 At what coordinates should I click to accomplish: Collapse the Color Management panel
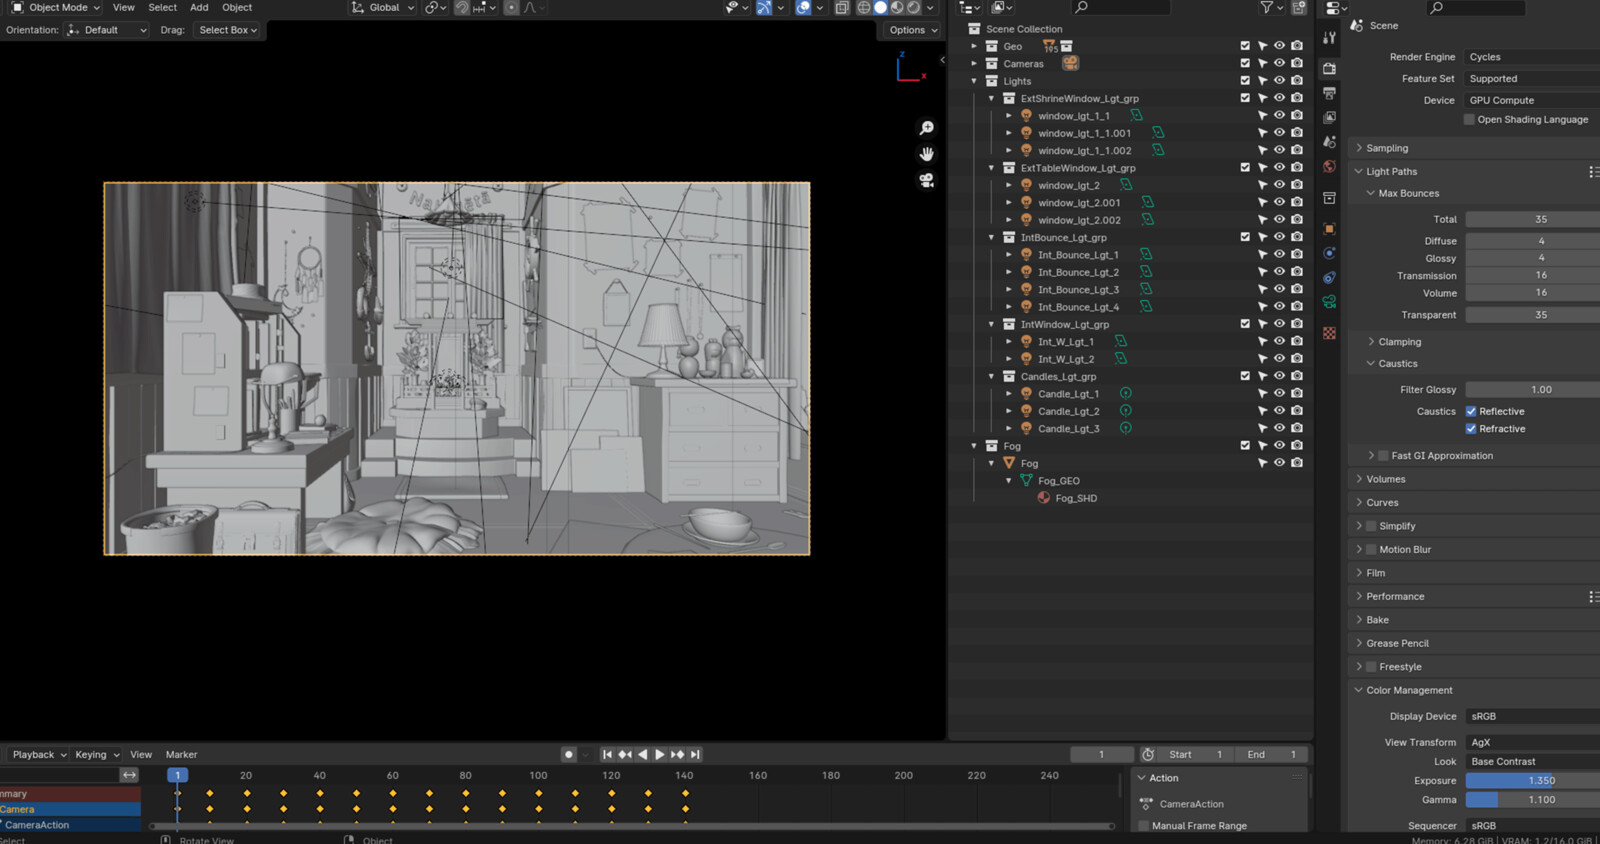[1409, 690]
